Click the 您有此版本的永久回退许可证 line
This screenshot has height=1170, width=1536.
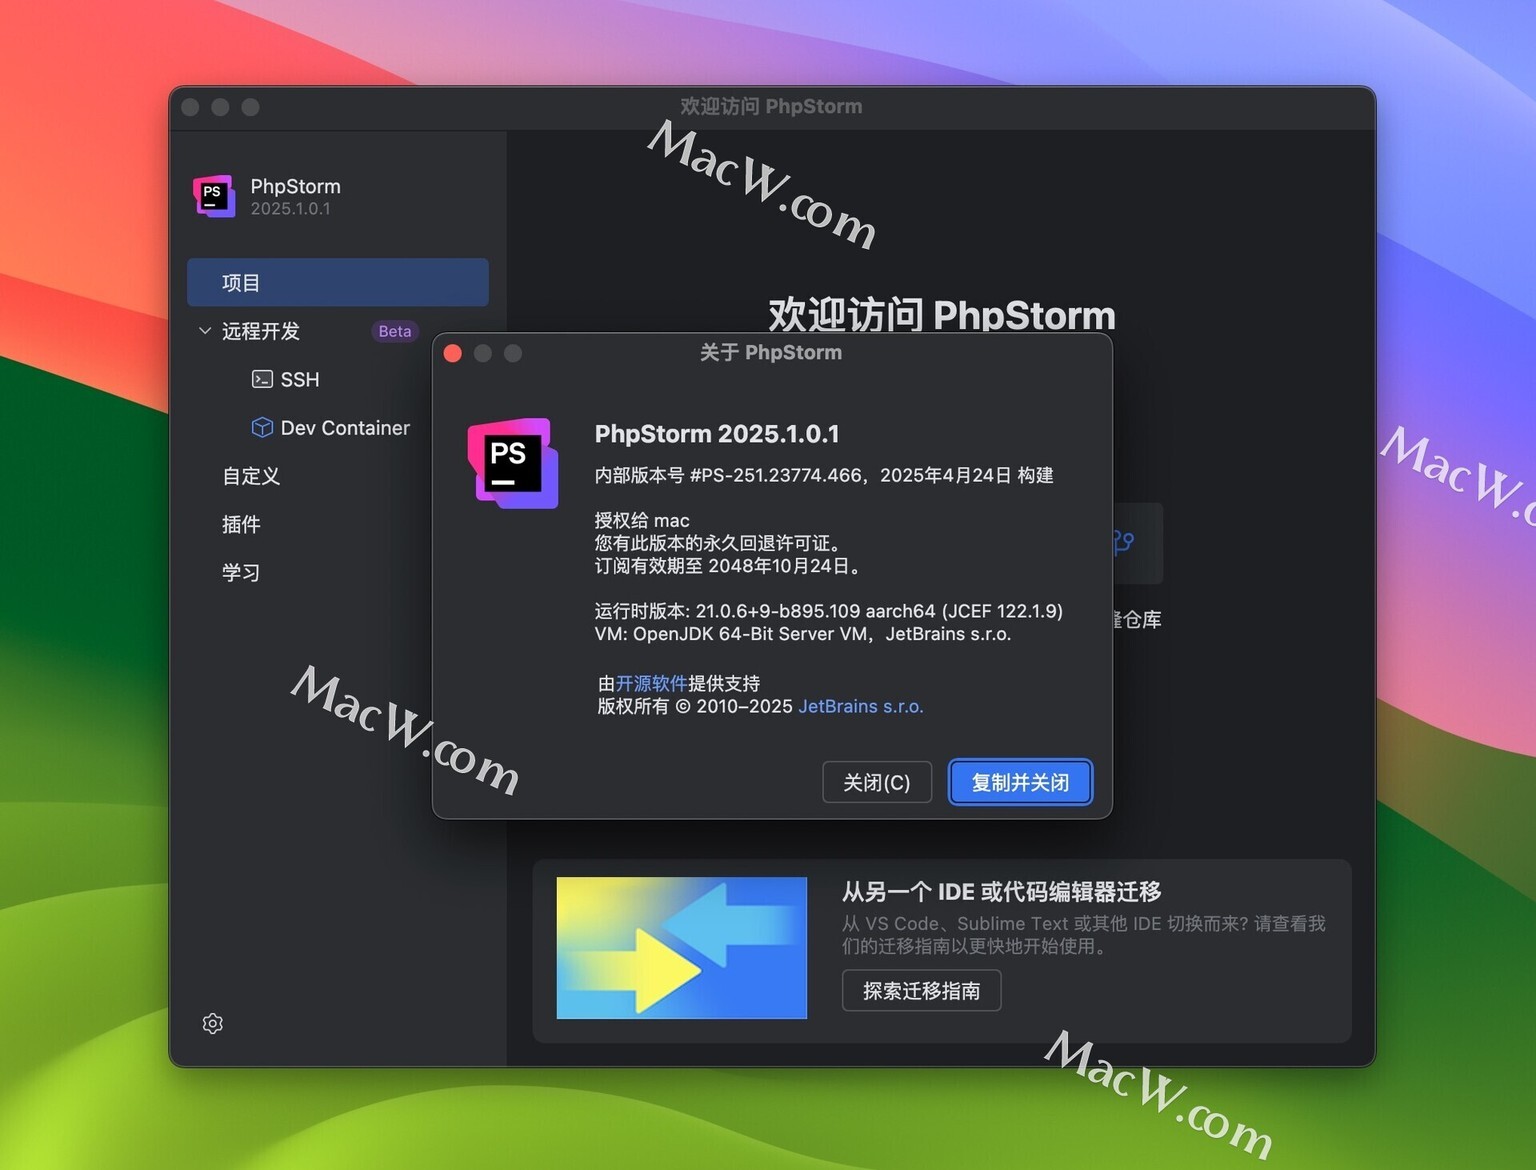pos(719,543)
